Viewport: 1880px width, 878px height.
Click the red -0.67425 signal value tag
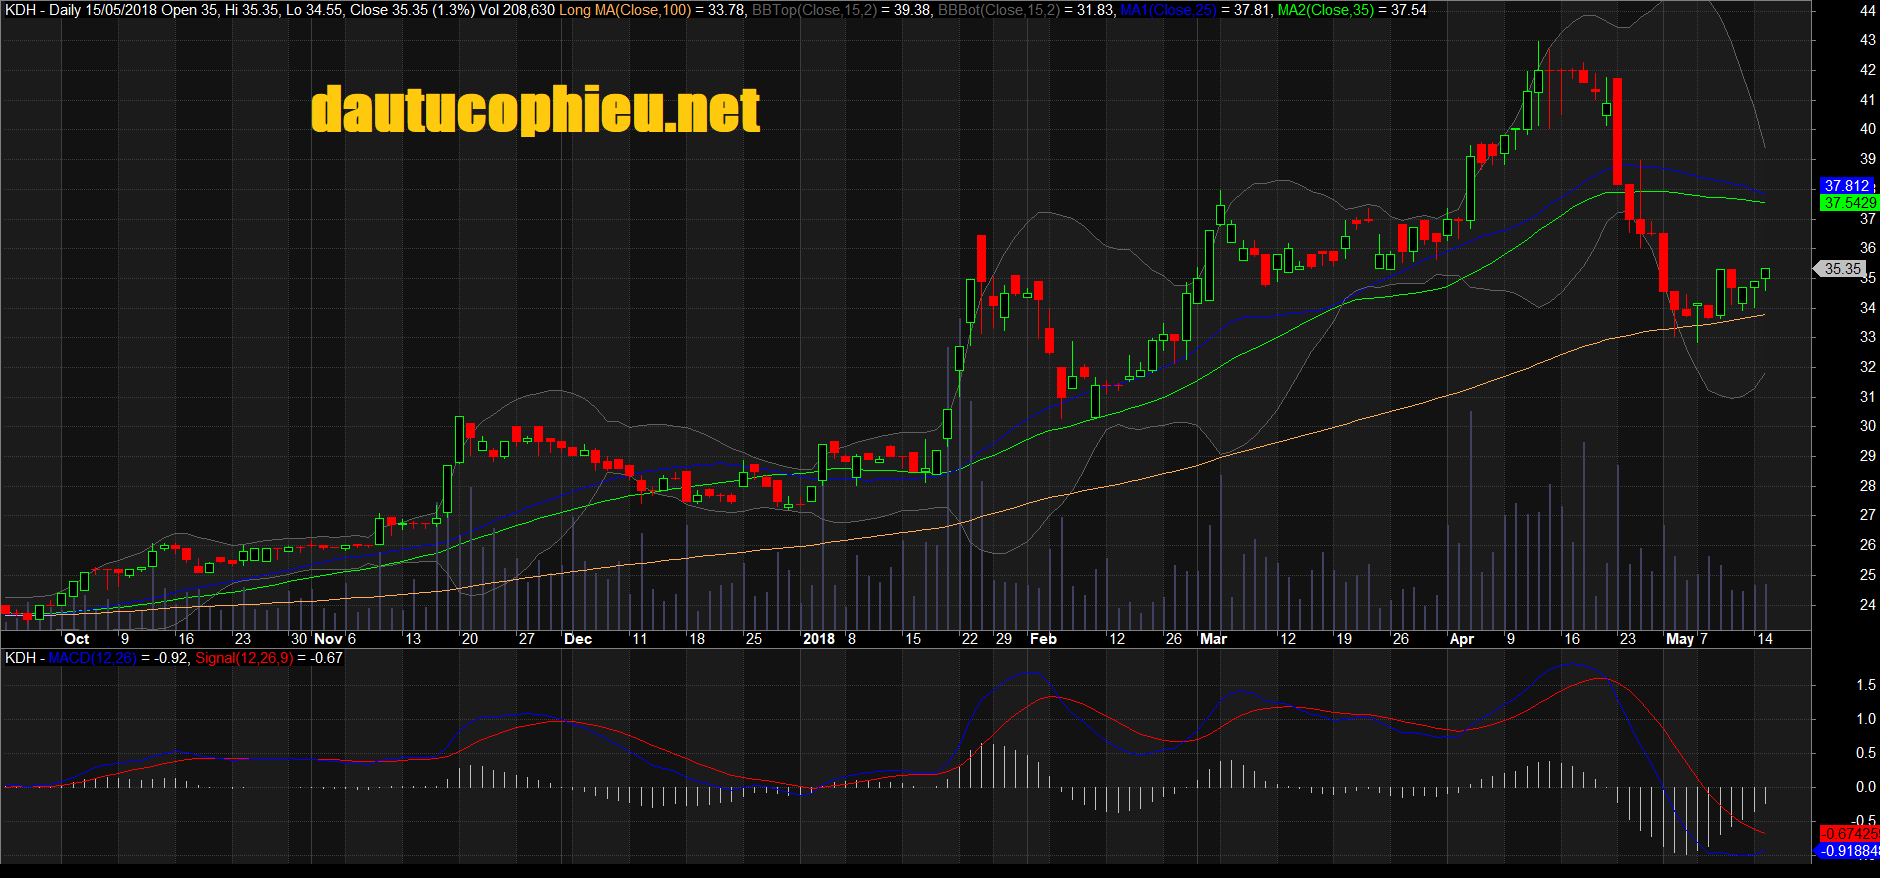tap(1849, 834)
